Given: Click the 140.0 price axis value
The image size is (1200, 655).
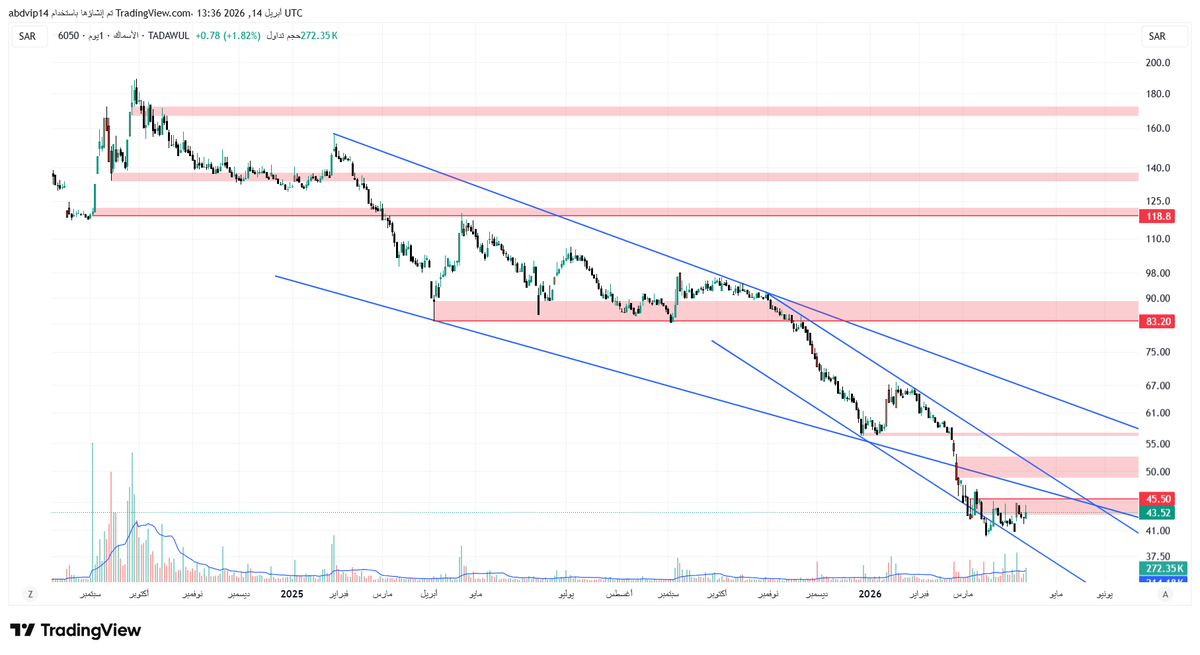Looking at the screenshot, I should coord(1158,169).
